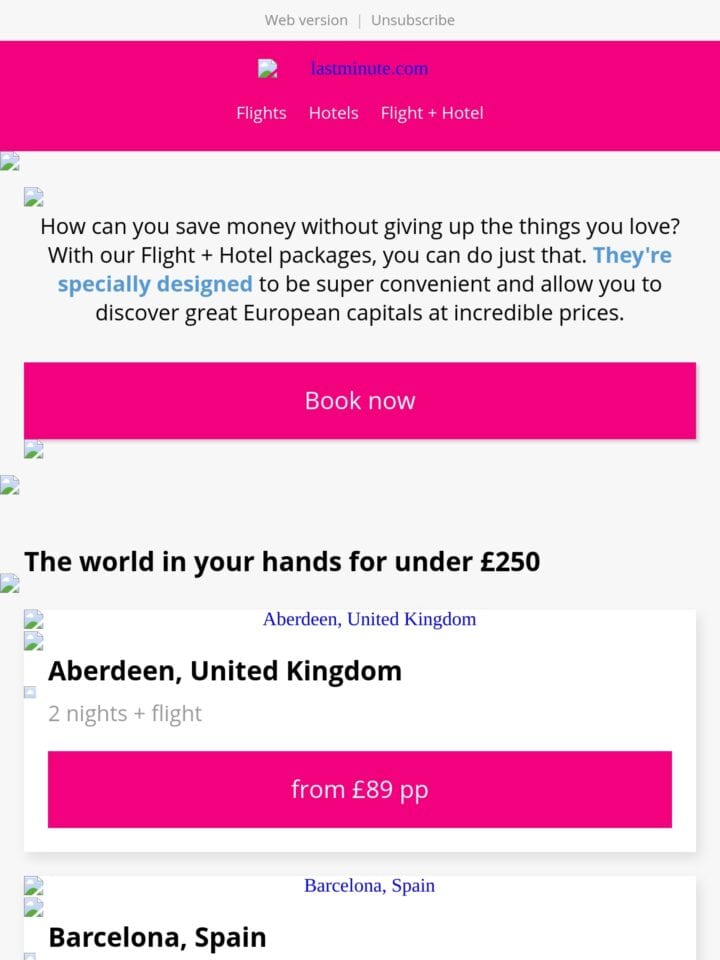Click the broken image at Barcelona card top-left

(34, 885)
